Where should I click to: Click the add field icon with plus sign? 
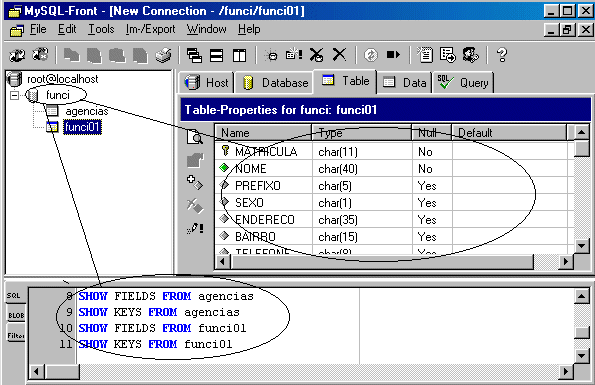(x=195, y=182)
